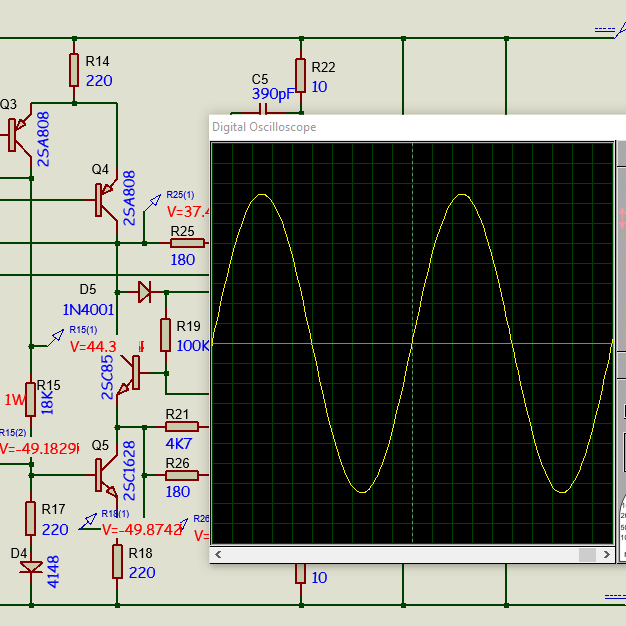Click the V=44.3 probe reading
626x626 pixels.
point(93,347)
